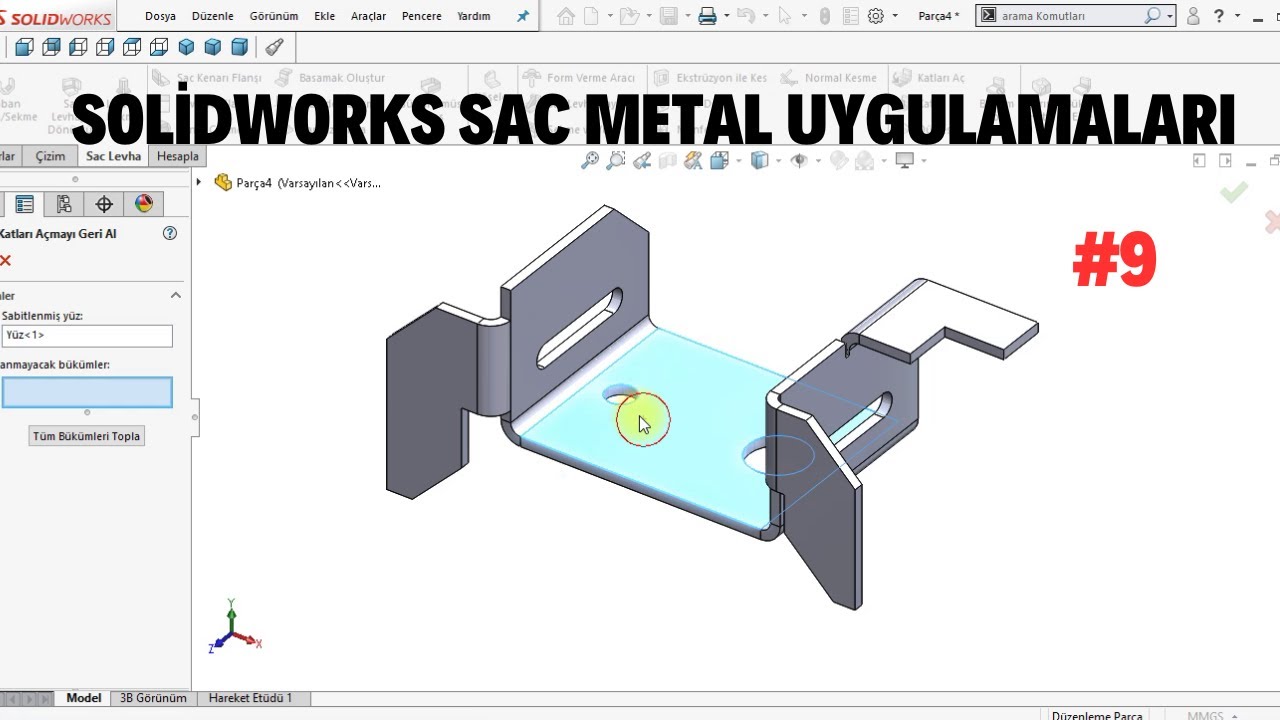Viewport: 1280px width, 720px height.
Task: Click the Home welcome icon
Action: [x=566, y=16]
